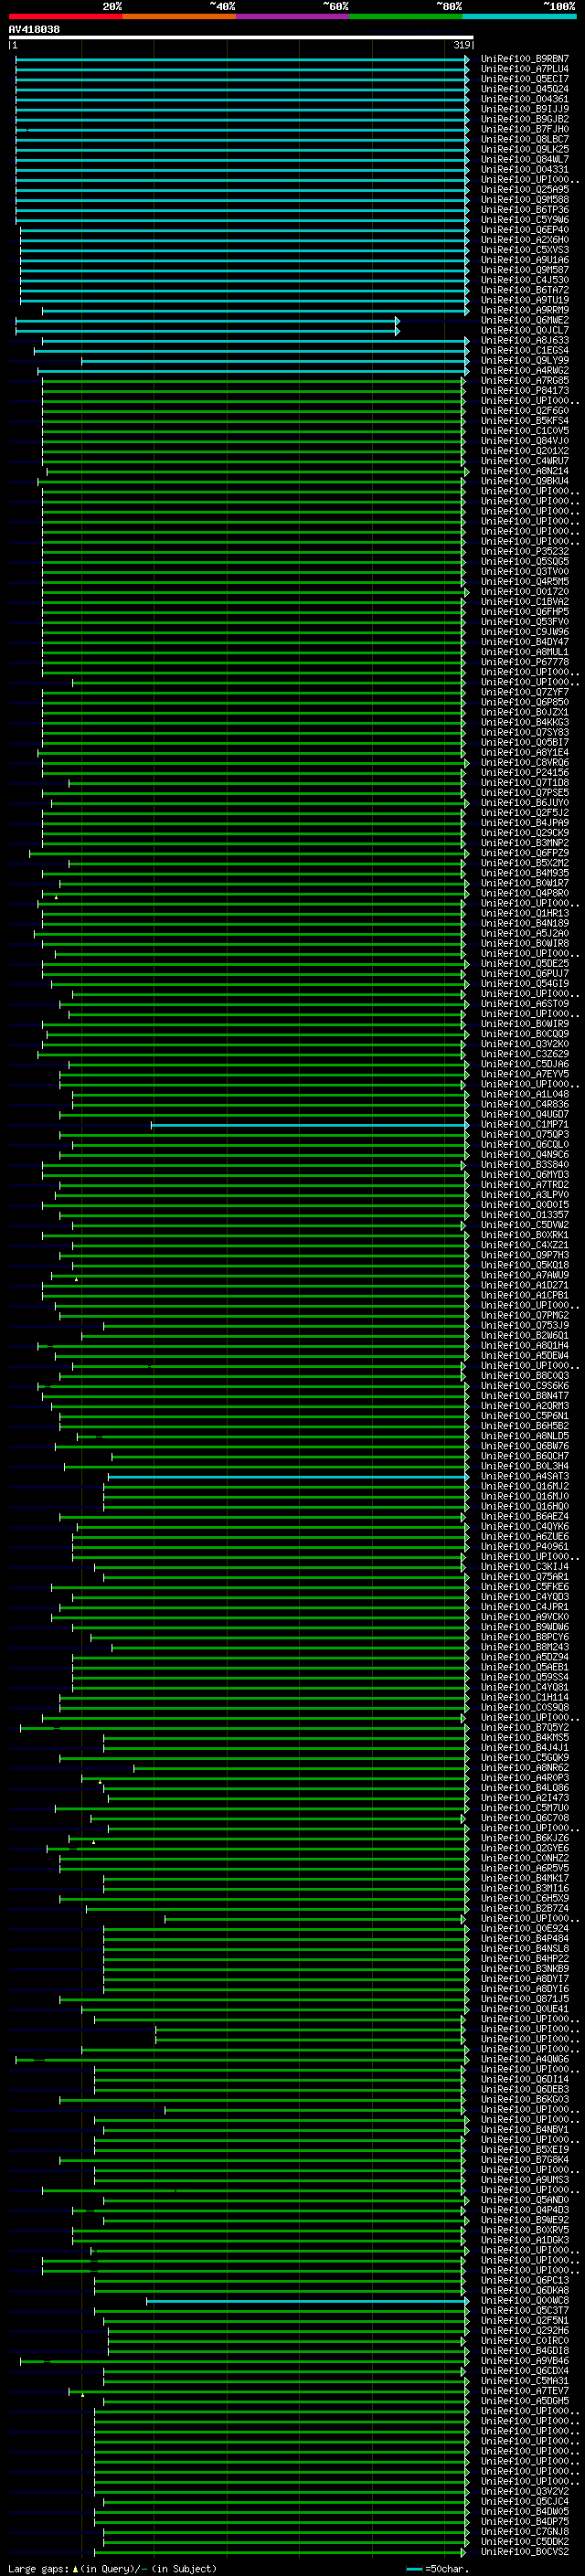Click hit label UniRef100_B6KJZ6
The image size is (585, 2576).
click(x=524, y=1838)
